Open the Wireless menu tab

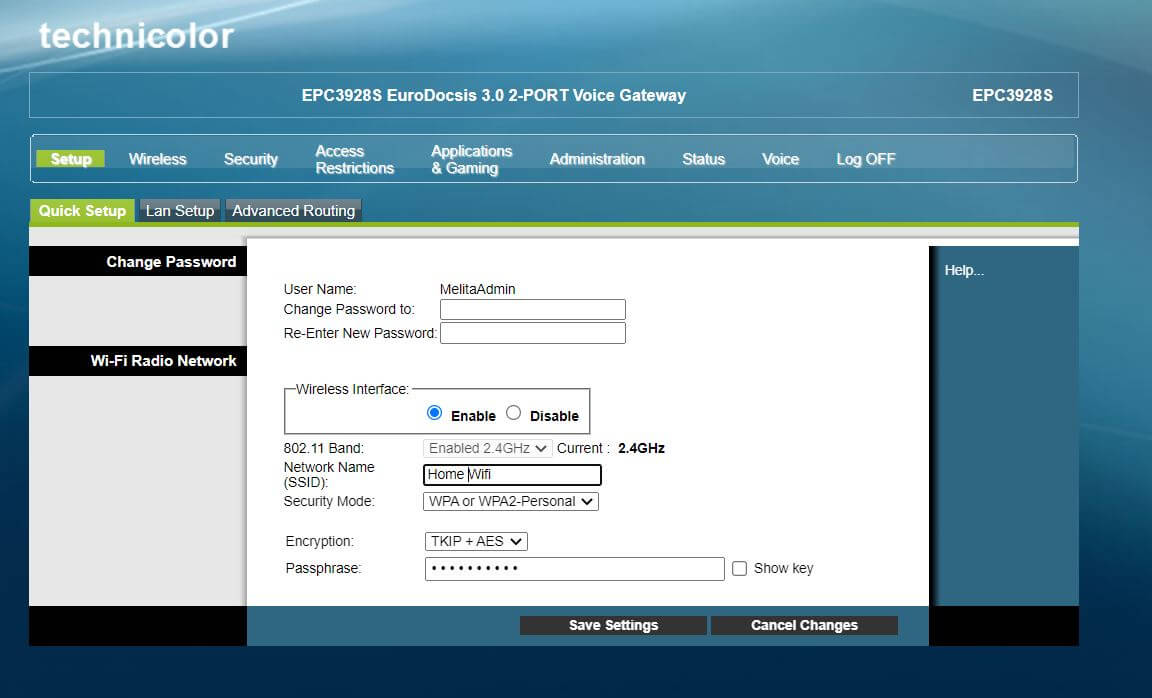157,159
